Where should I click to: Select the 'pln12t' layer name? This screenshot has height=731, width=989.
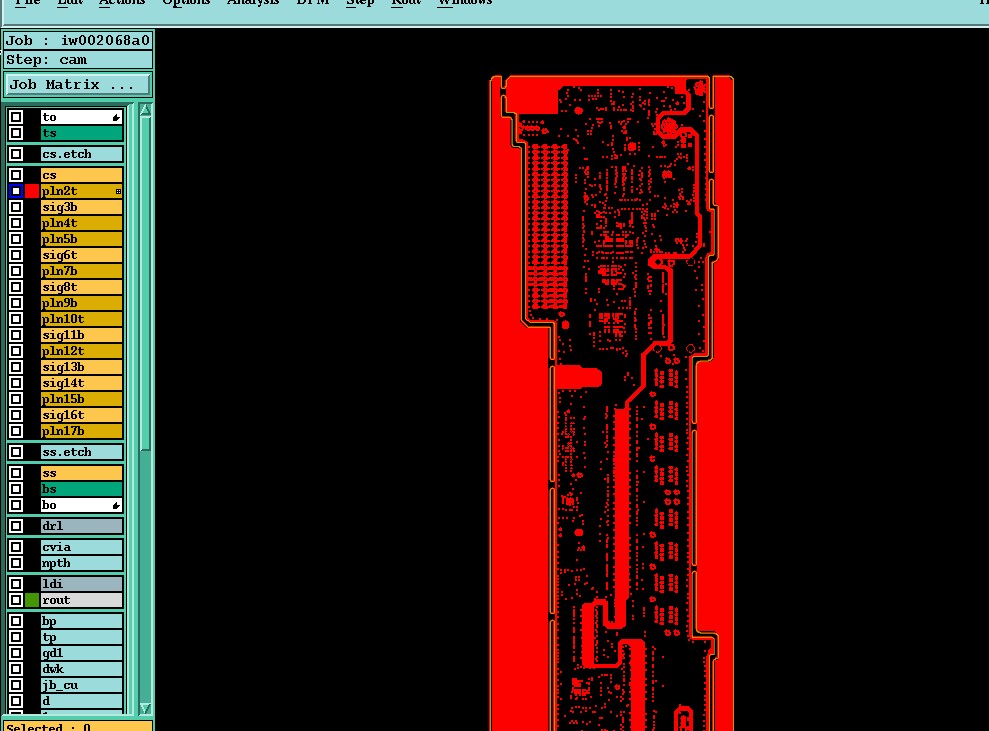click(81, 351)
